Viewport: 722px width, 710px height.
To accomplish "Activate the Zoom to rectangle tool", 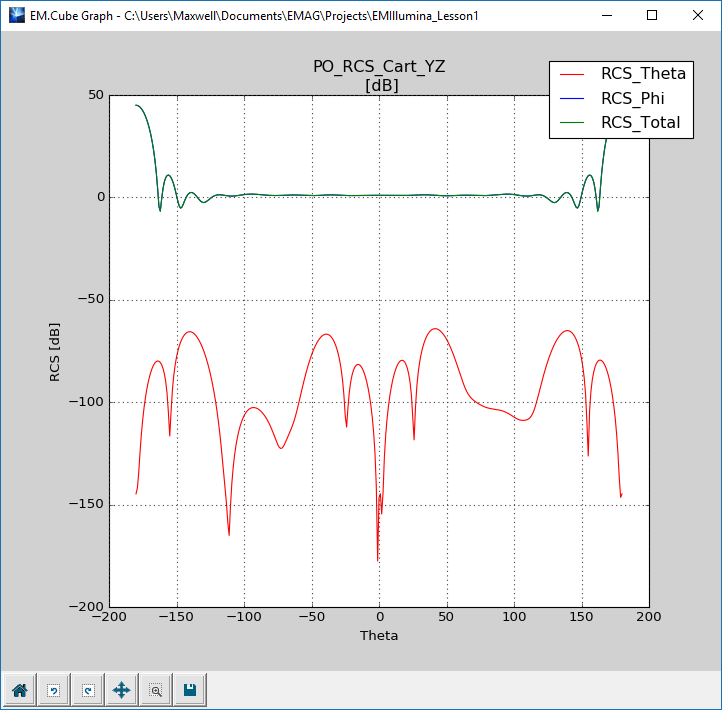I will pyautogui.click(x=156, y=690).
